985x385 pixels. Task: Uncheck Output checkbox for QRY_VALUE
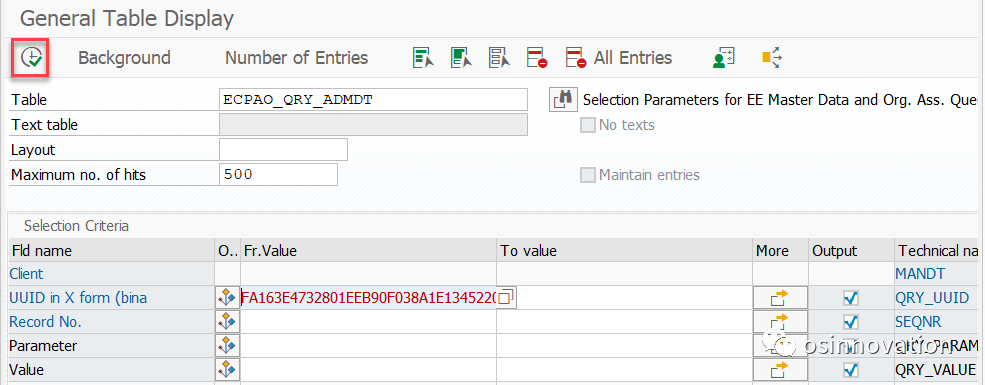(x=851, y=369)
